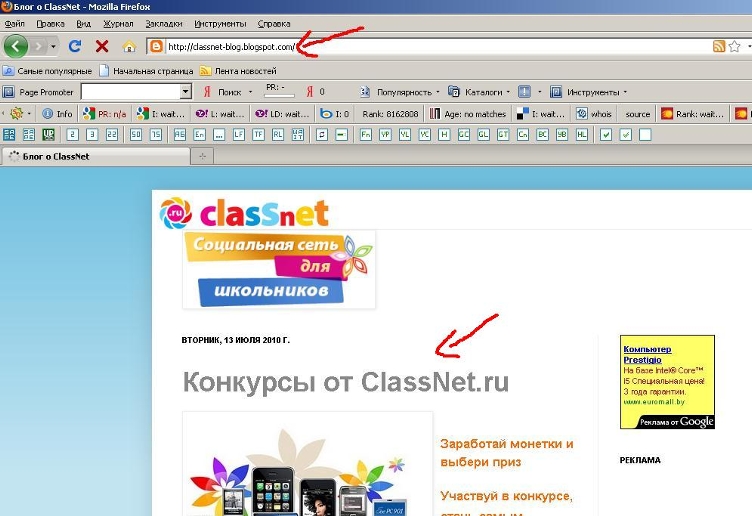Click the Blogger favicon in the address bar
This screenshot has height=516, width=752.
(x=156, y=46)
